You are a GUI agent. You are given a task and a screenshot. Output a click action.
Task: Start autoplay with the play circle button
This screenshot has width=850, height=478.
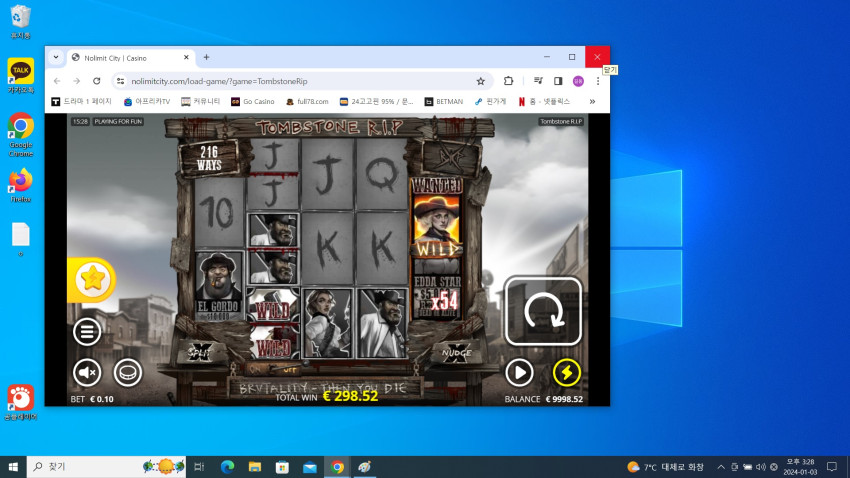[x=519, y=372]
